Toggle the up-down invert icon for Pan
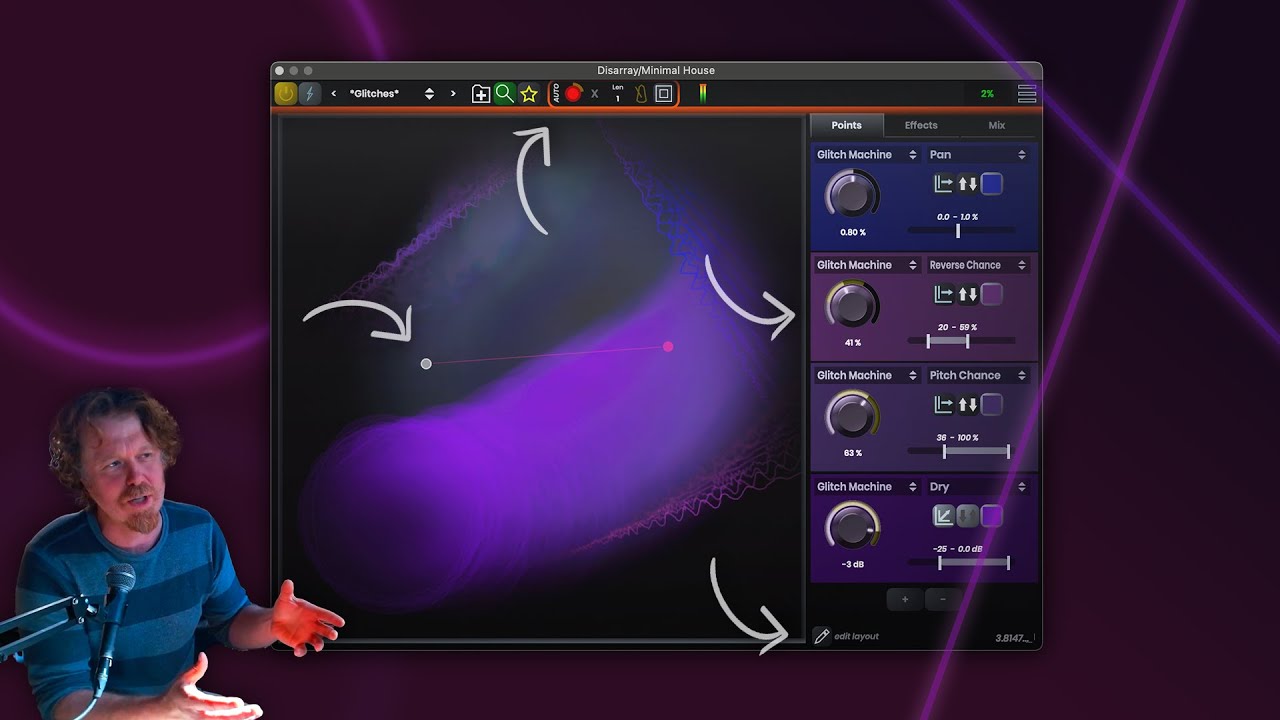The height and width of the screenshot is (720, 1280). tap(968, 184)
